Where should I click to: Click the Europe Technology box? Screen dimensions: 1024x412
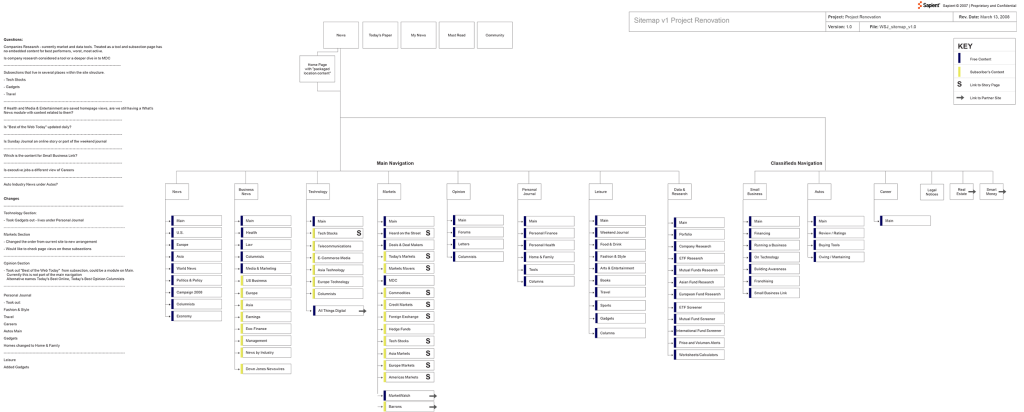(x=338, y=282)
